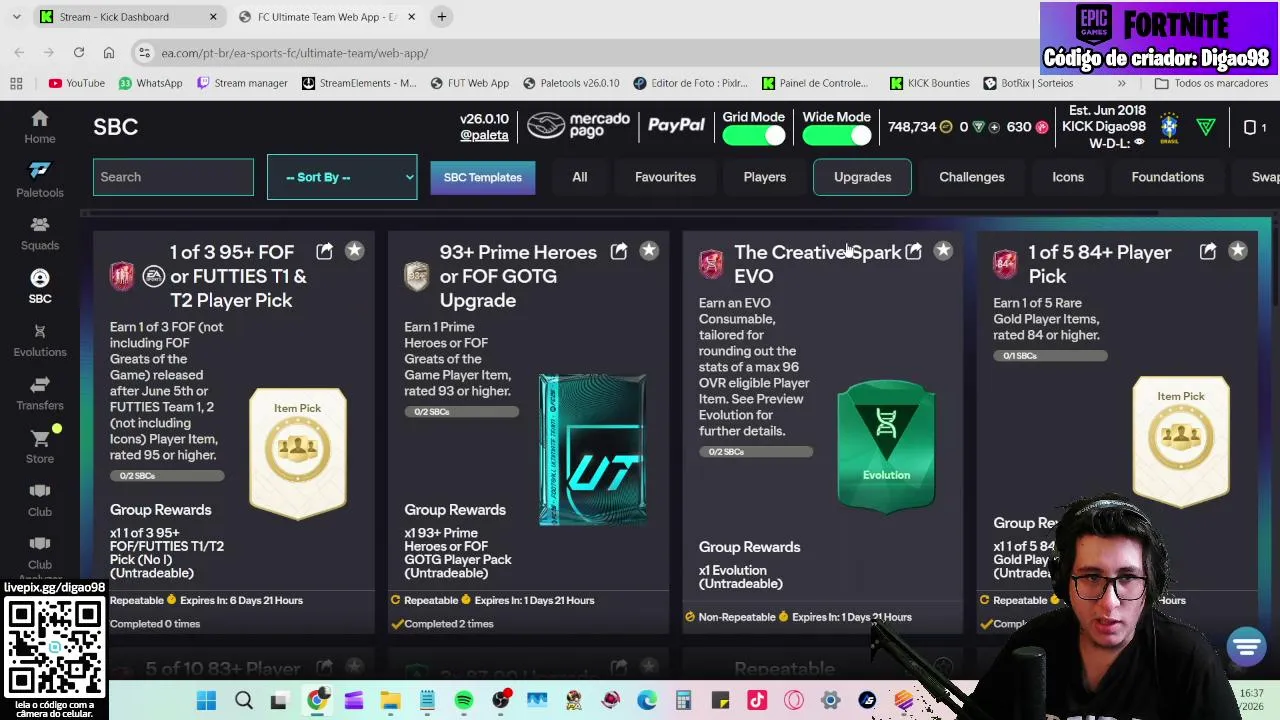Expand the Sort By dropdown
Viewport: 1280px width, 720px height.
(x=342, y=177)
